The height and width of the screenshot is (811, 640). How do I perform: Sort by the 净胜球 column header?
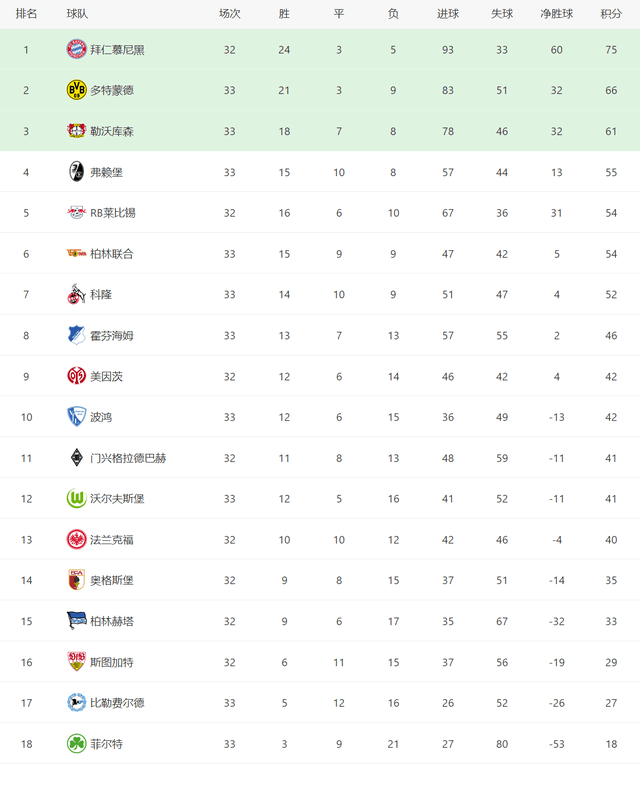(557, 14)
